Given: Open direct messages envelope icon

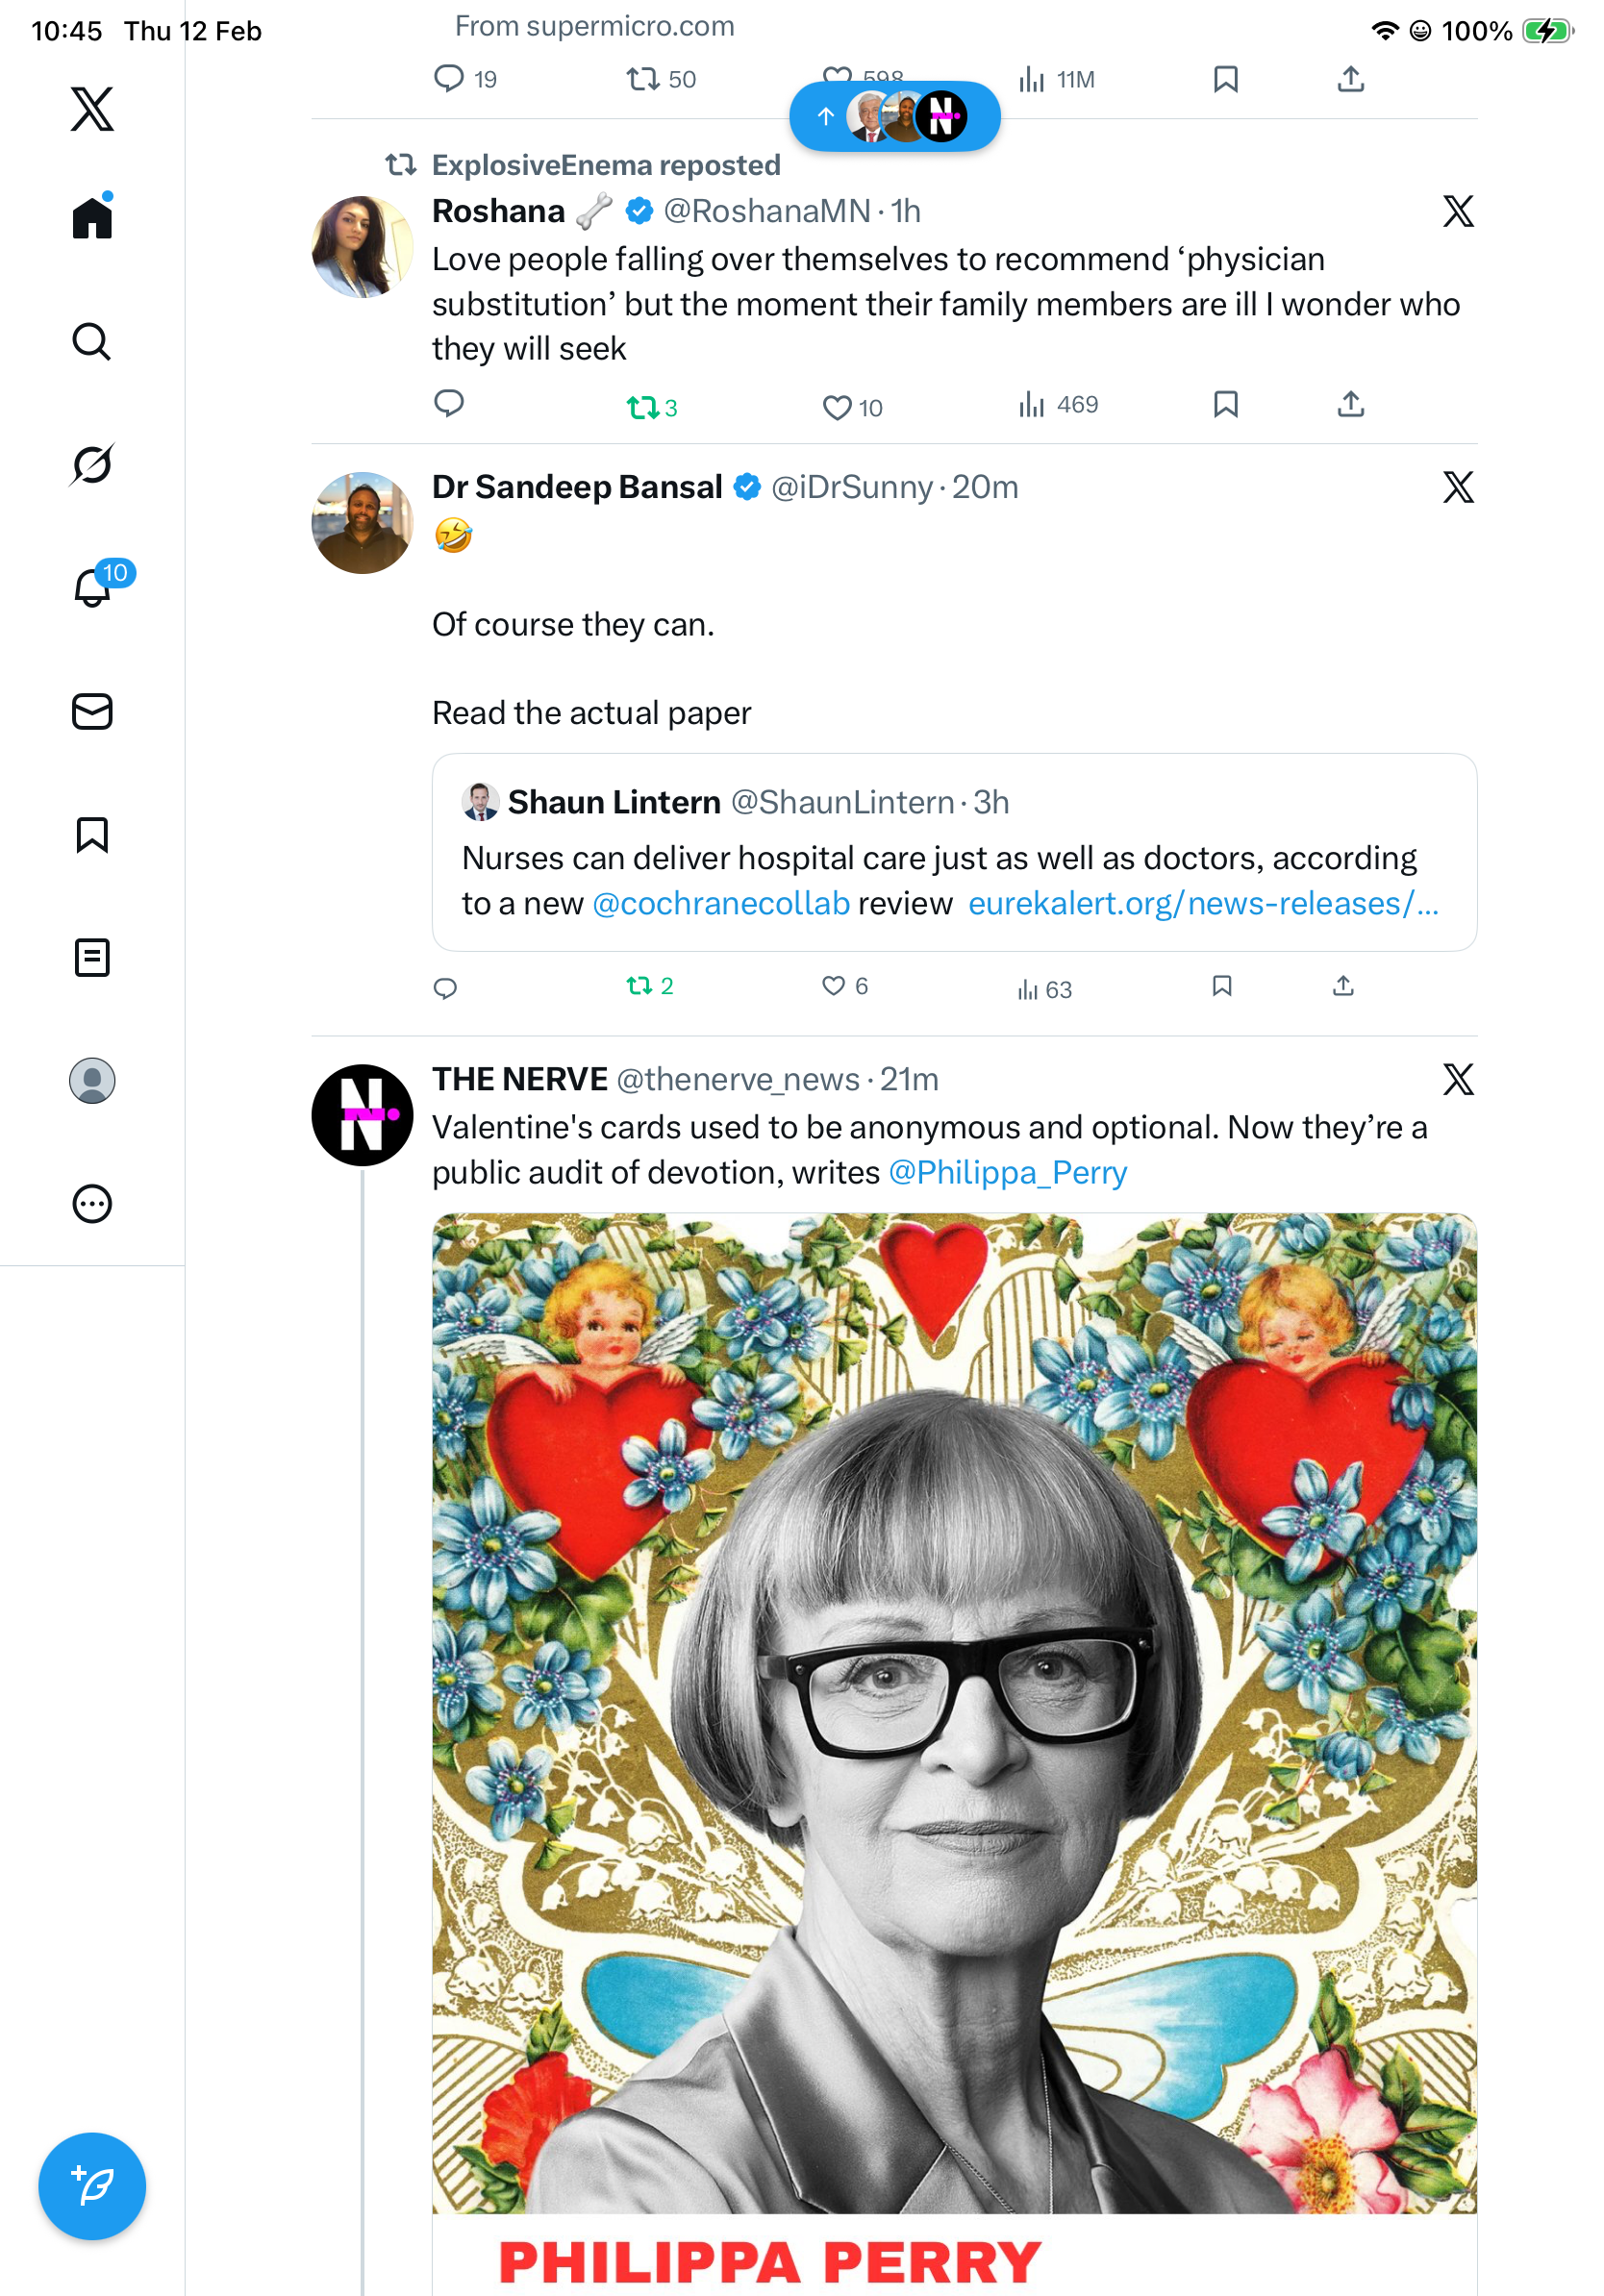Looking at the screenshot, I should click(x=92, y=711).
